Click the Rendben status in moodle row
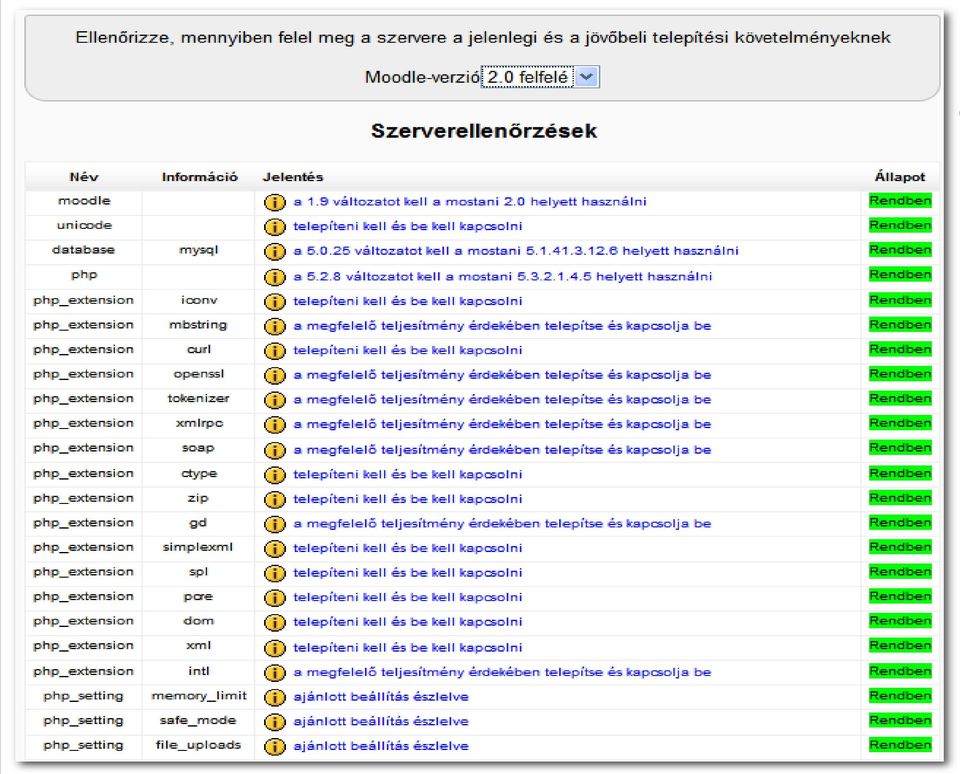The width and height of the screenshot is (960, 774). pos(900,201)
